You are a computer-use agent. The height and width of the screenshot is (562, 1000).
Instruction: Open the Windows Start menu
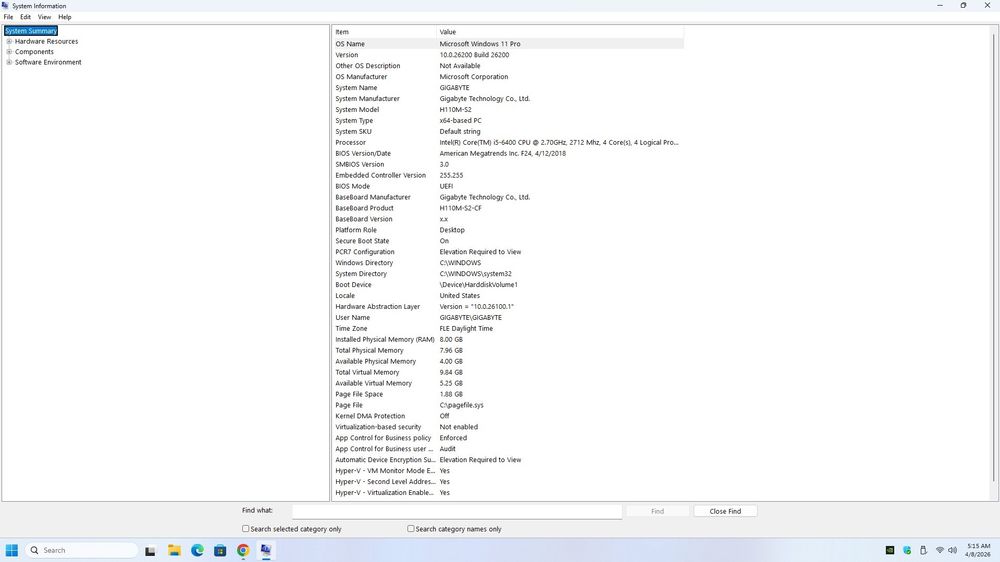[x=11, y=550]
